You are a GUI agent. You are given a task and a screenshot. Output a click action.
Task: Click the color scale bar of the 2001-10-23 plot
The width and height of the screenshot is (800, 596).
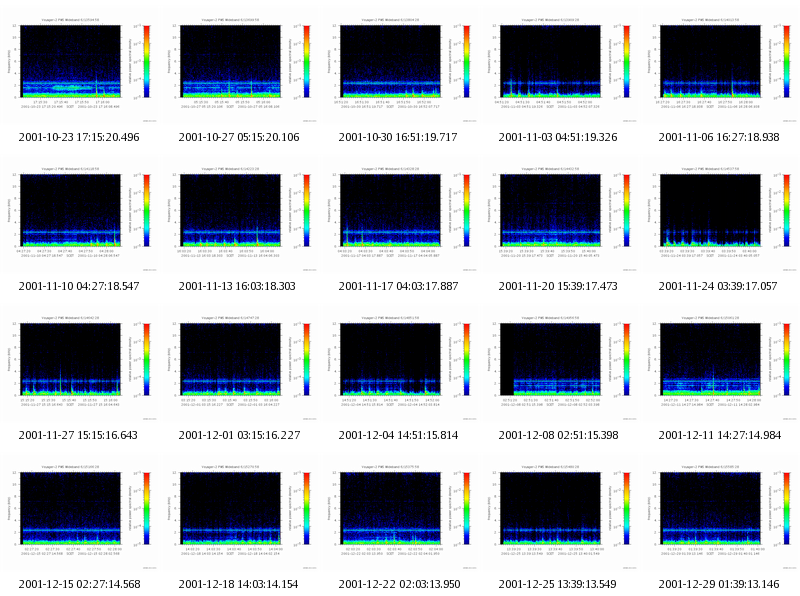point(146,61)
